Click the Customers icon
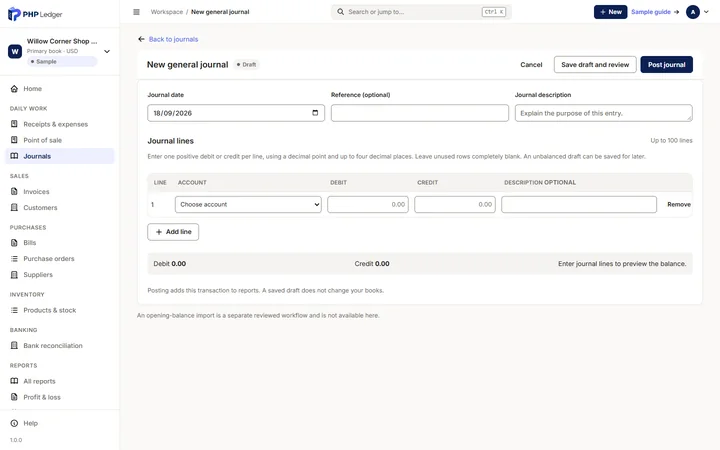720x450 pixels. click(14, 208)
